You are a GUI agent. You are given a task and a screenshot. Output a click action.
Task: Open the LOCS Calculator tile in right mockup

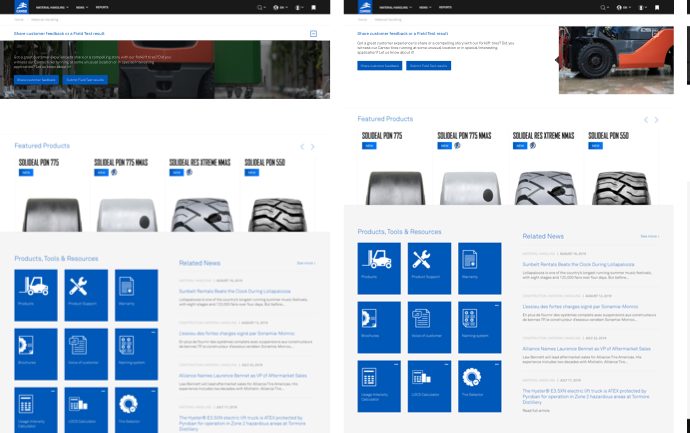pos(429,386)
